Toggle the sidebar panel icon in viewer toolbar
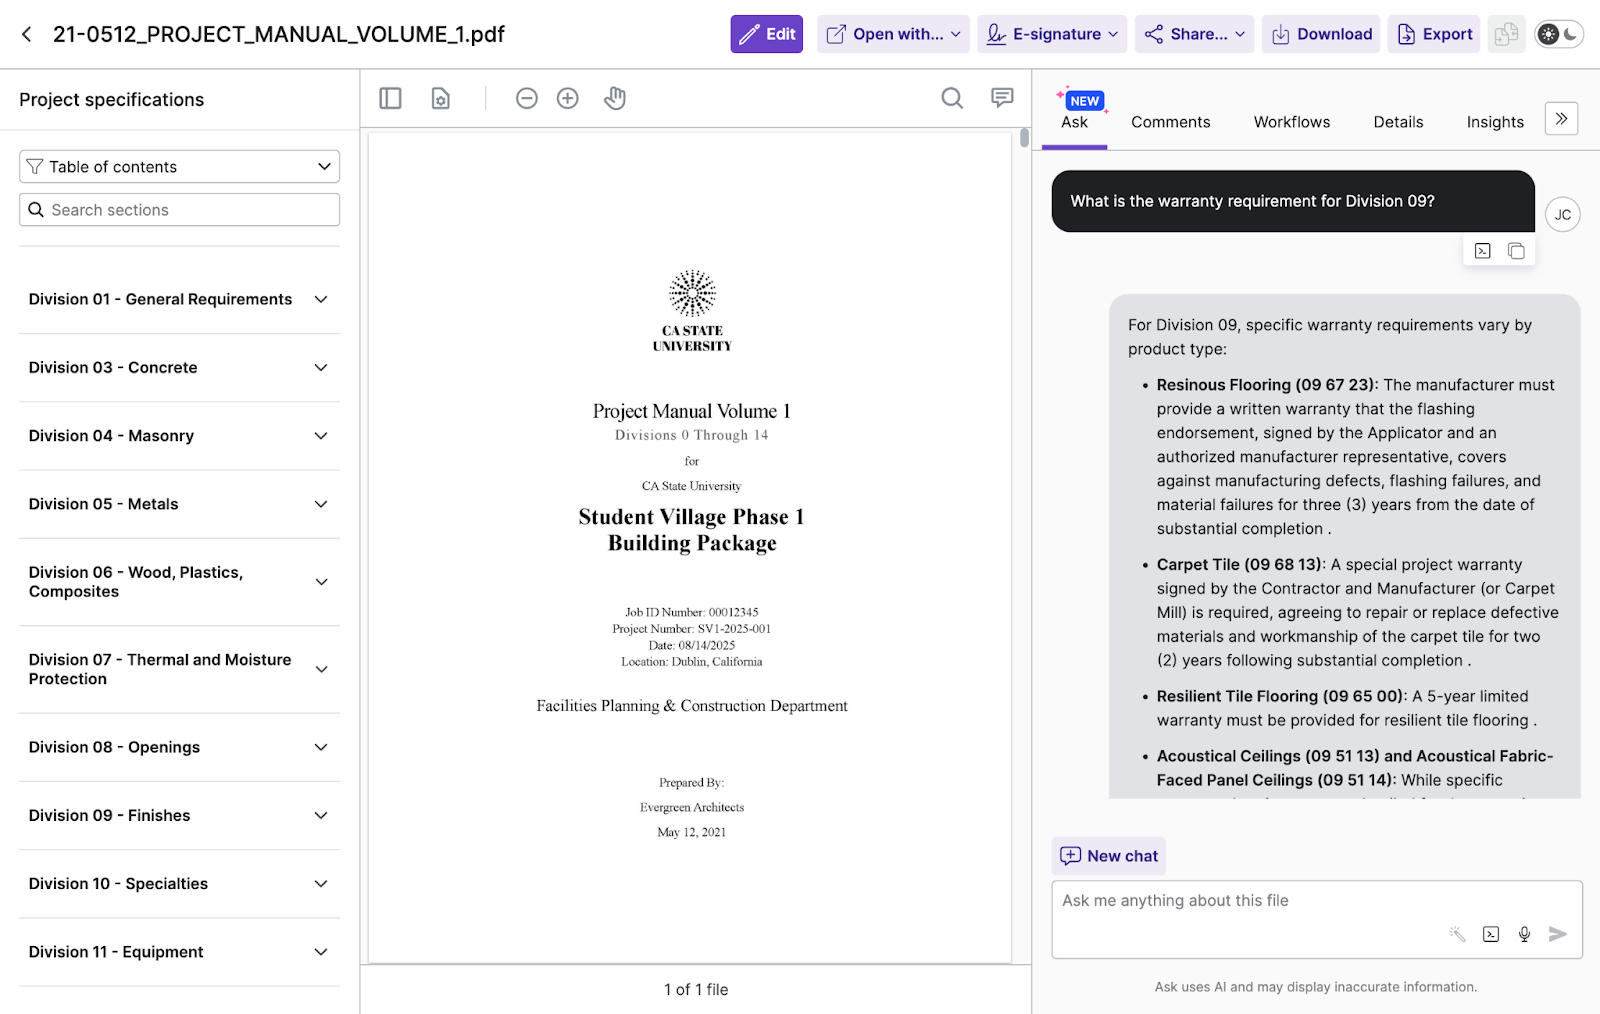The width and height of the screenshot is (1600, 1014). click(x=390, y=98)
